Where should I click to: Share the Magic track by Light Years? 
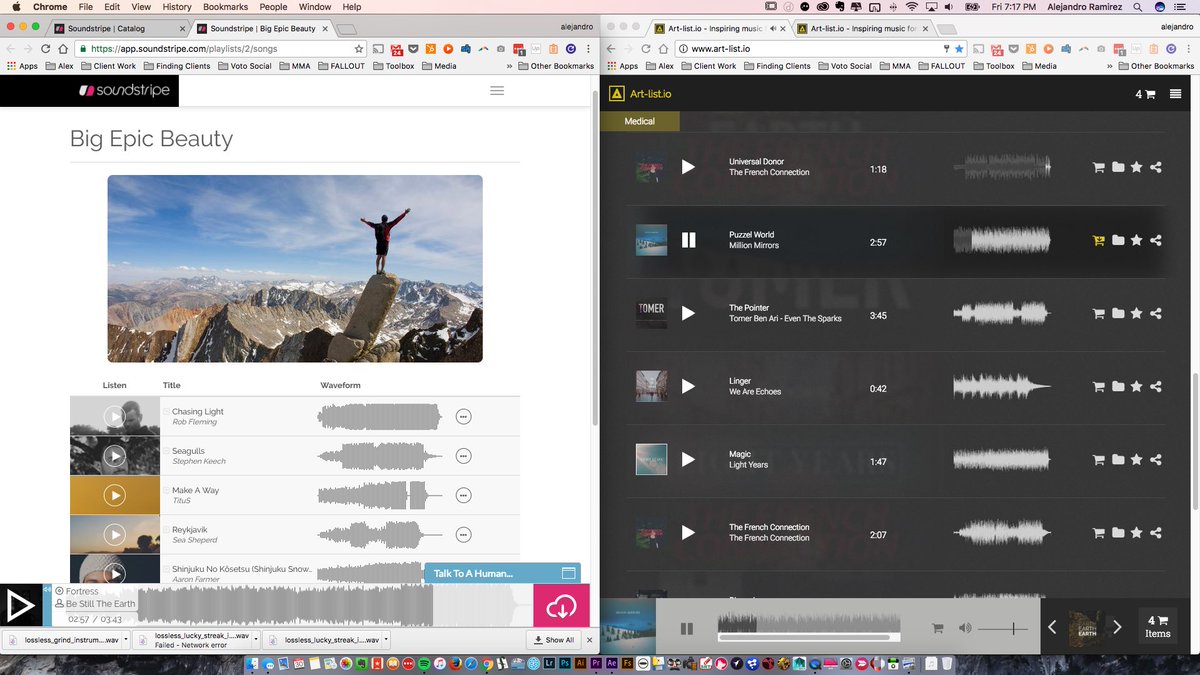click(1156, 459)
